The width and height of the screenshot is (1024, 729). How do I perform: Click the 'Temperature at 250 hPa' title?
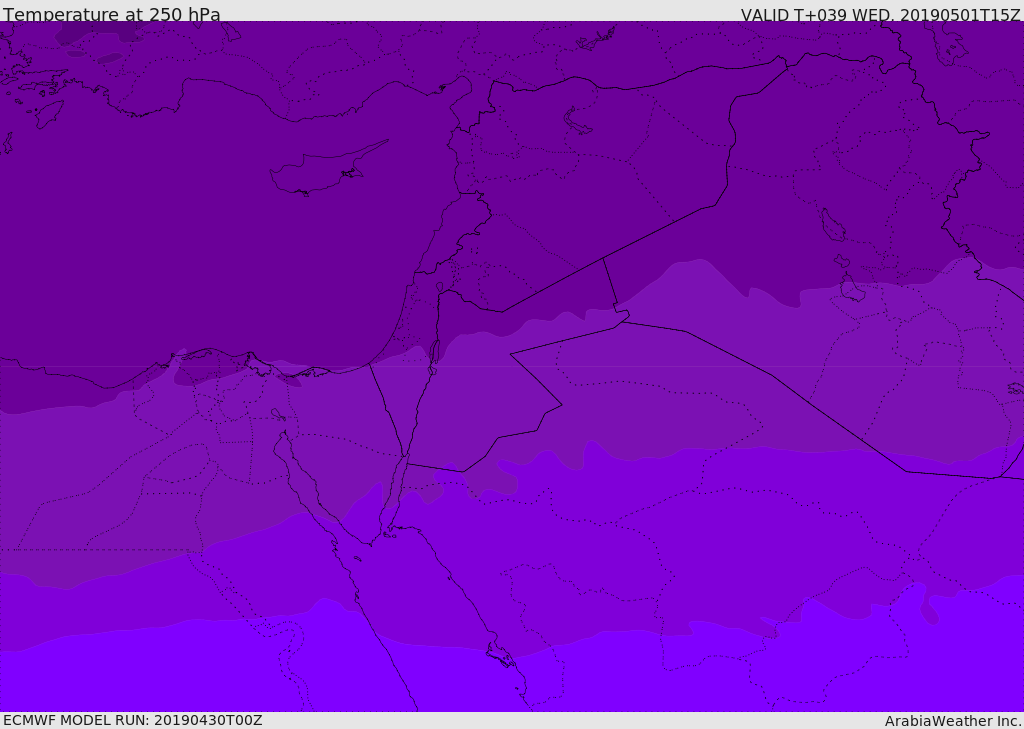tap(112, 14)
